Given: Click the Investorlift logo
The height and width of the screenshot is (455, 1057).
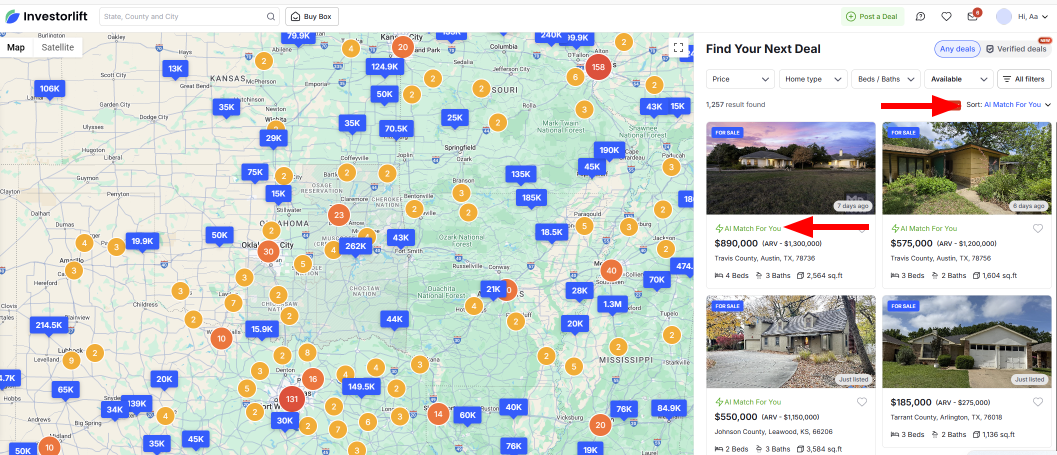Looking at the screenshot, I should (47, 16).
